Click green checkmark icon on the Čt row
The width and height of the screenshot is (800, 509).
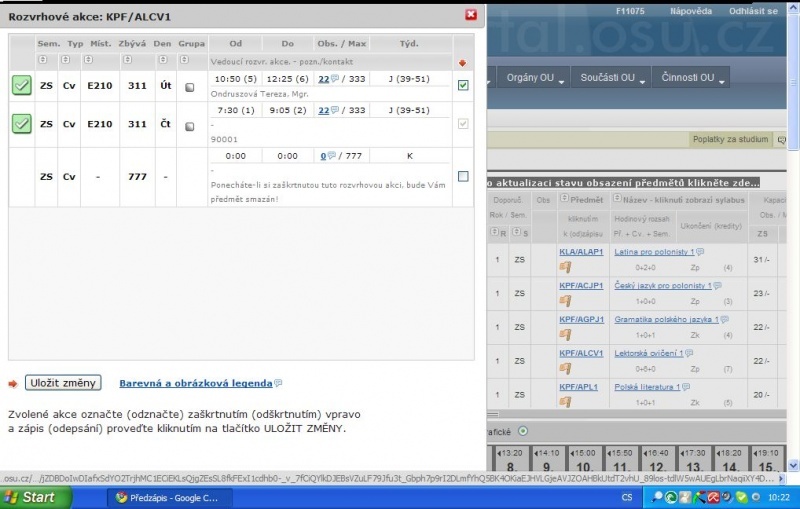(22, 124)
